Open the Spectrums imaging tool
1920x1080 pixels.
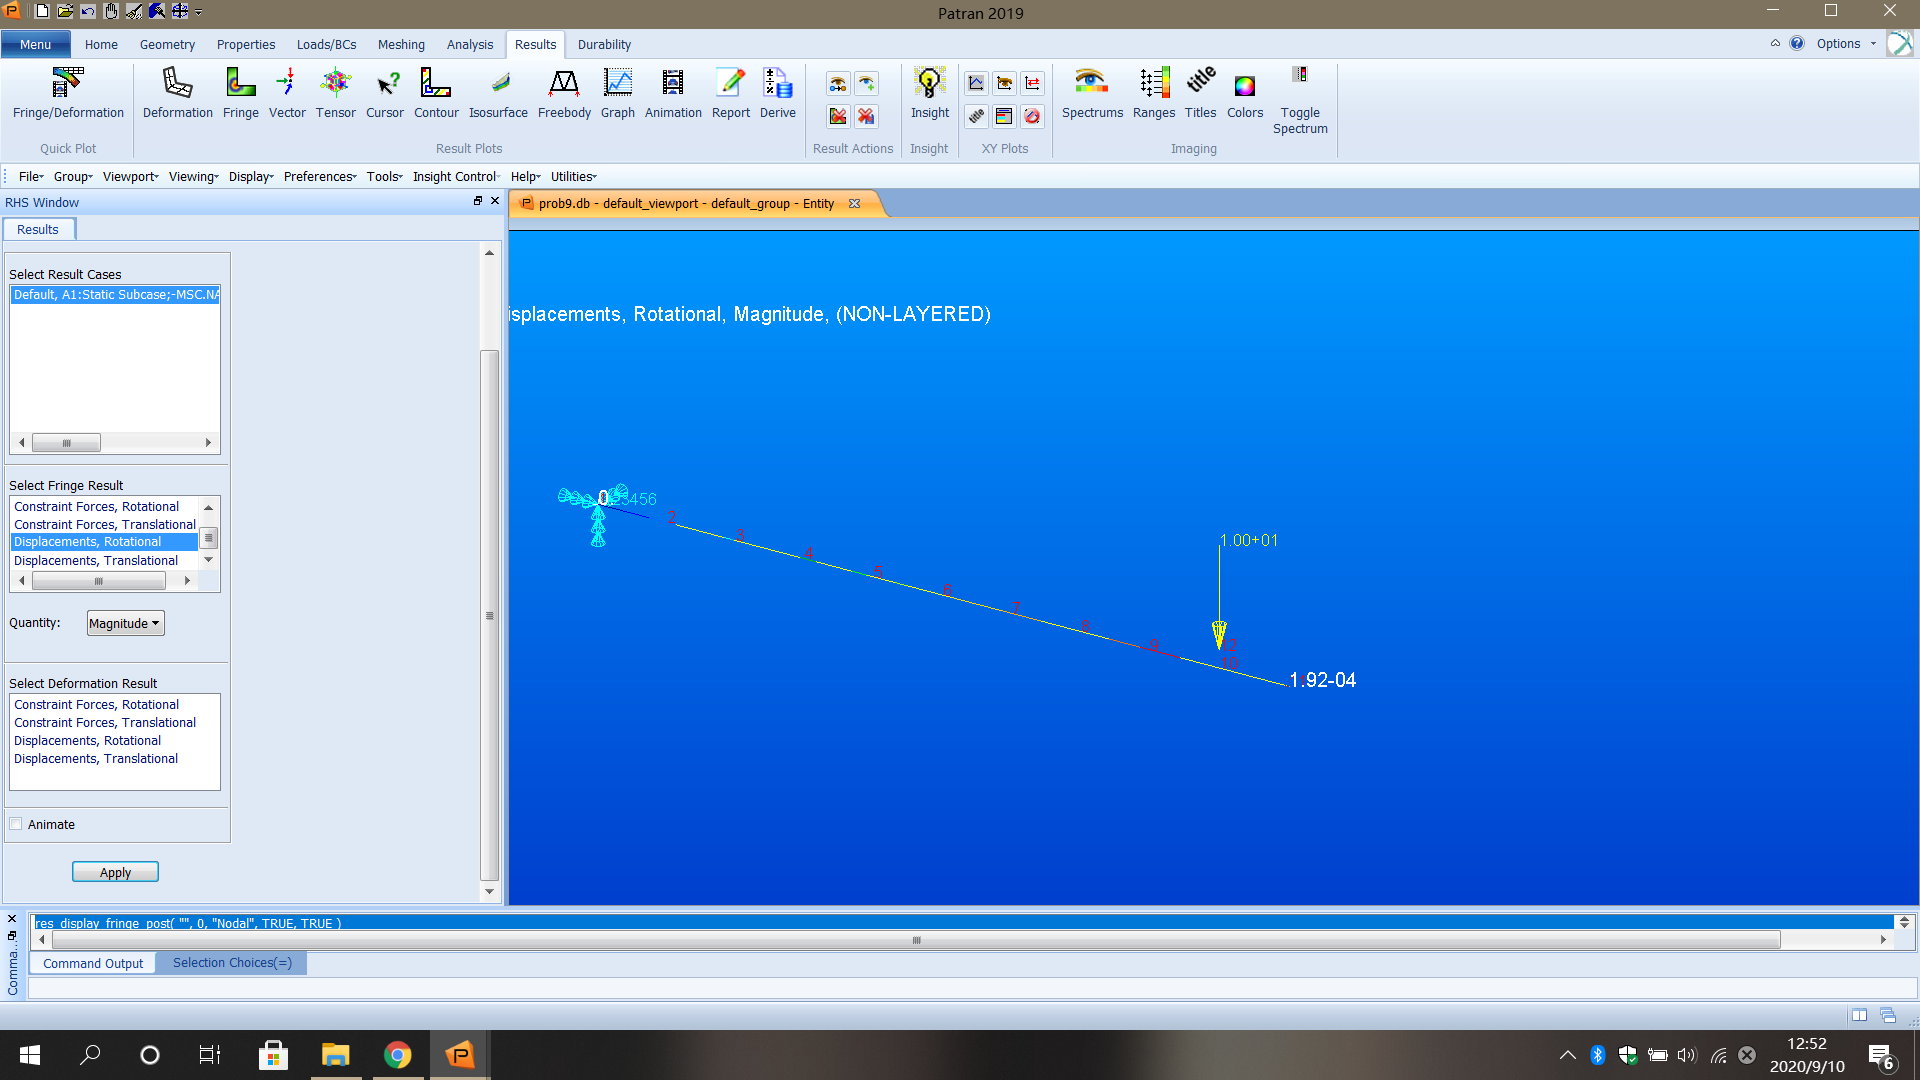[1092, 92]
